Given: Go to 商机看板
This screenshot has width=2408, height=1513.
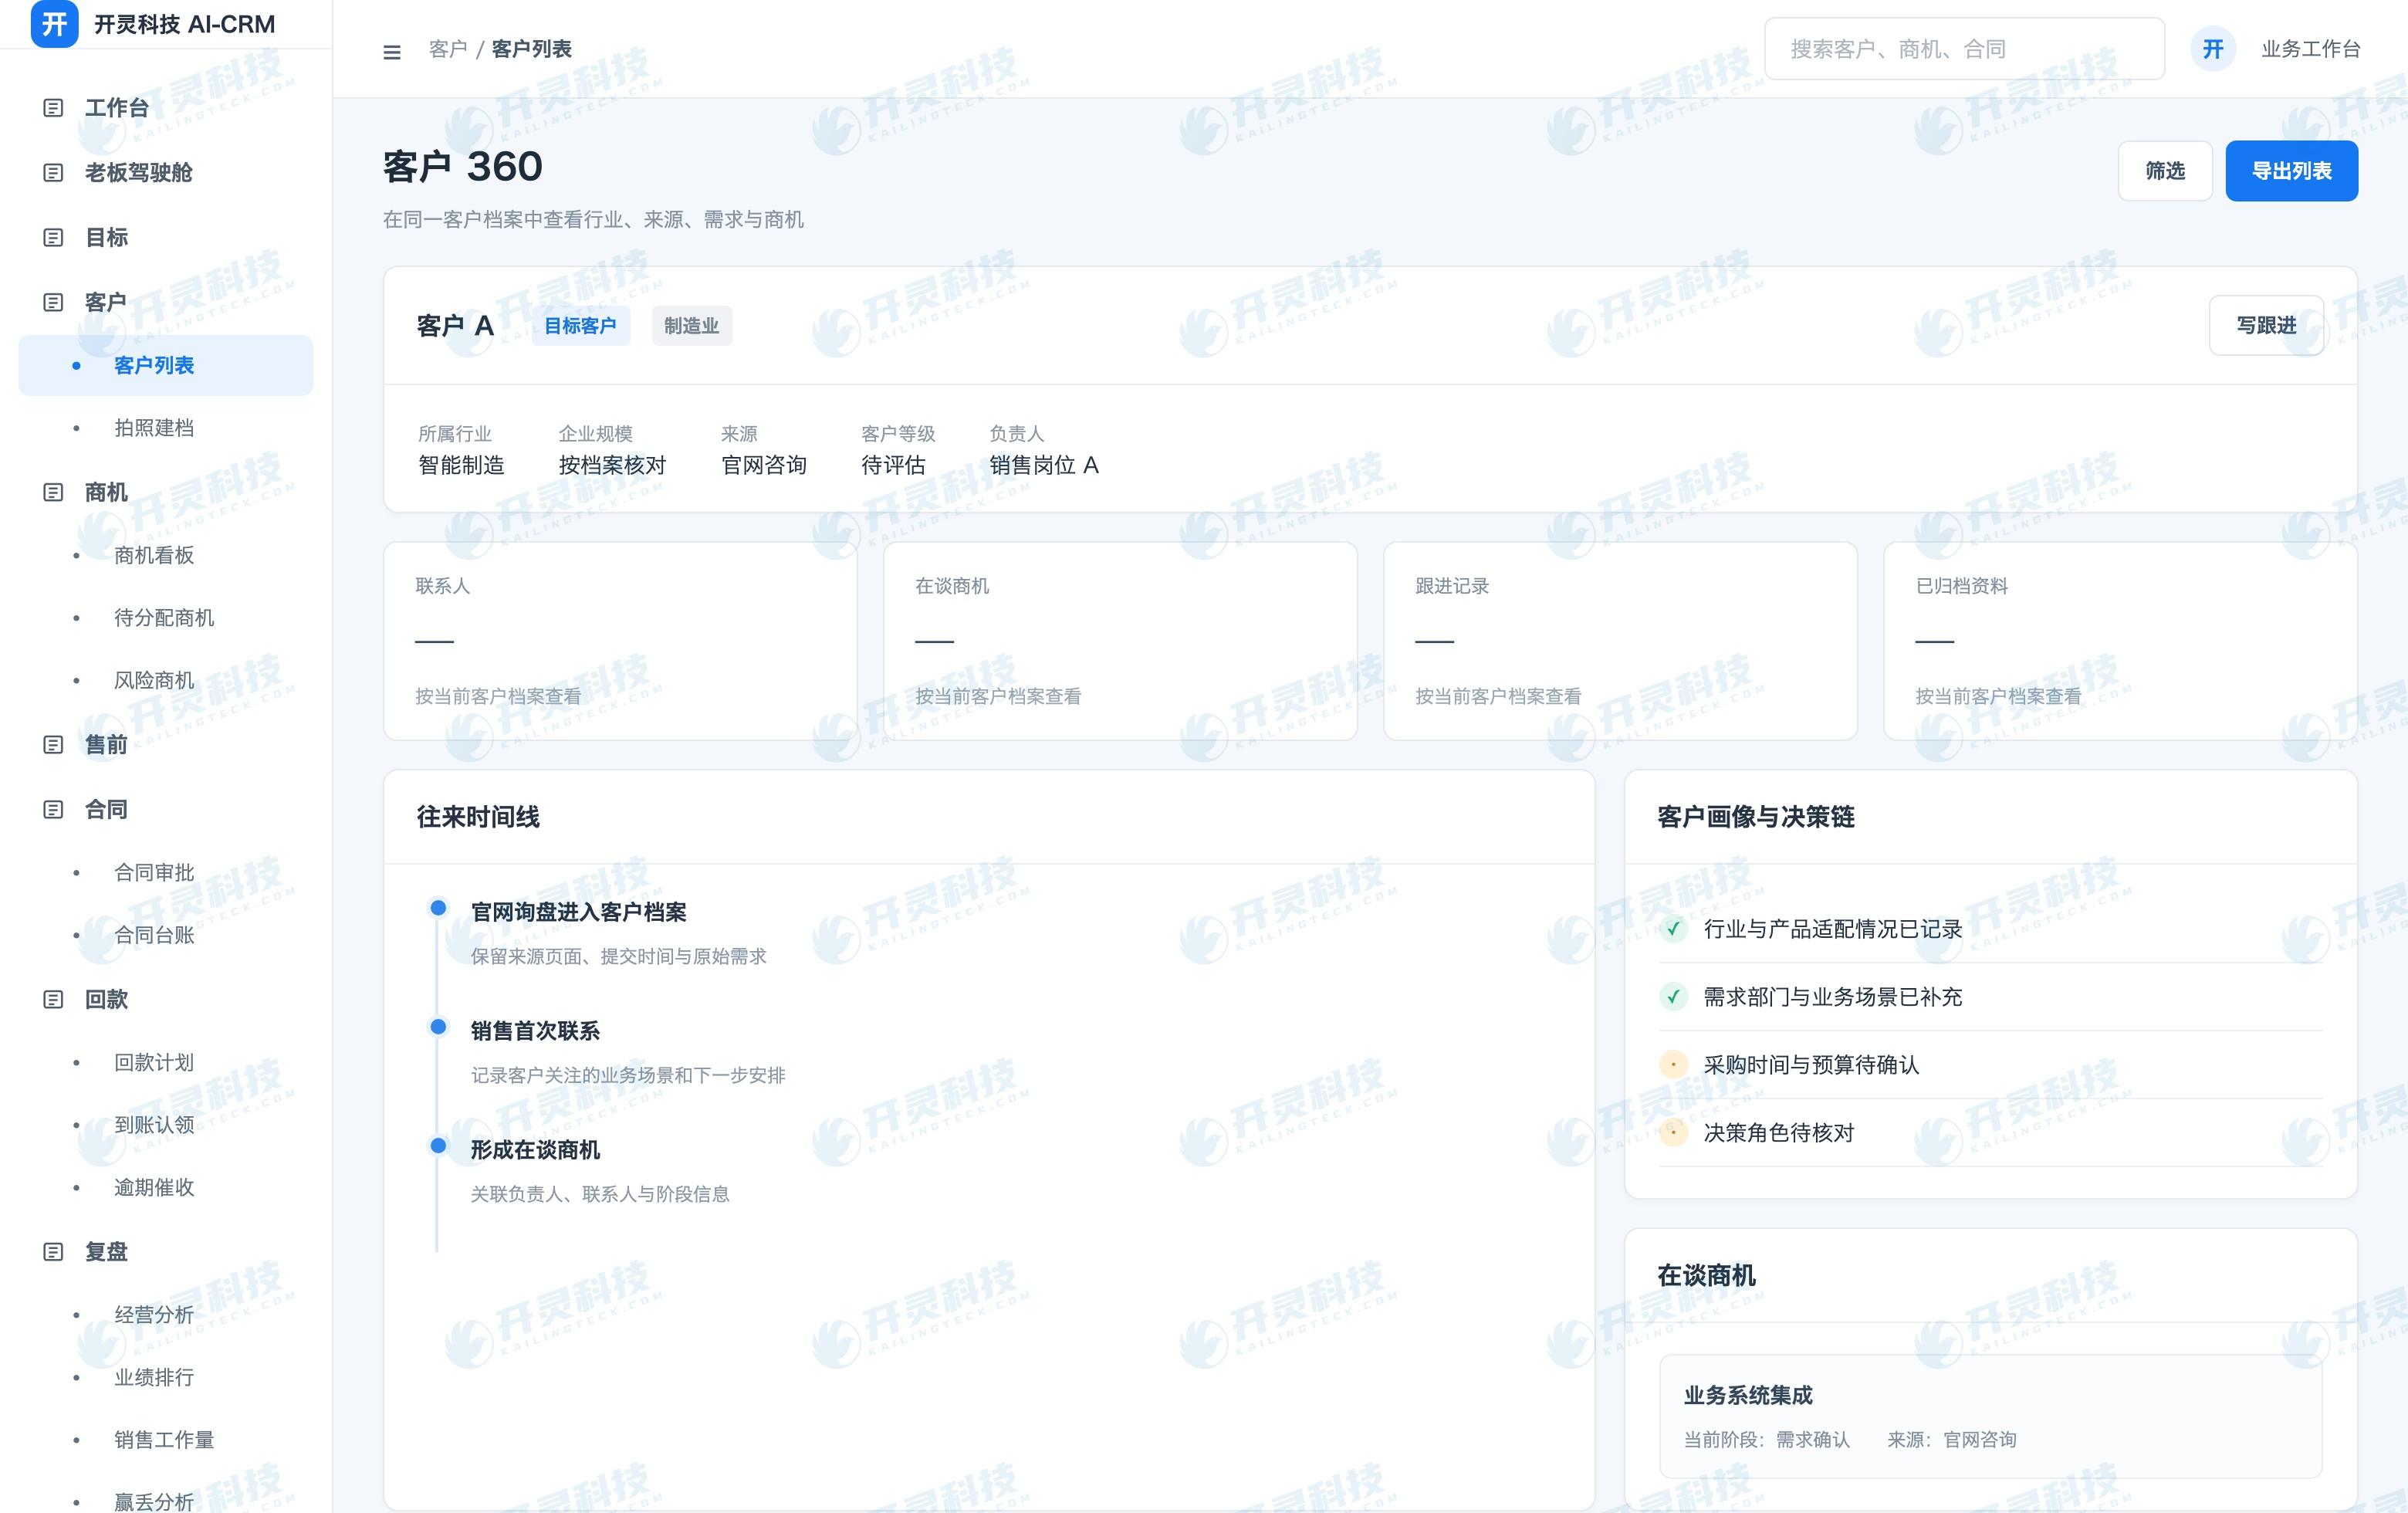Looking at the screenshot, I should pyautogui.click(x=166, y=555).
